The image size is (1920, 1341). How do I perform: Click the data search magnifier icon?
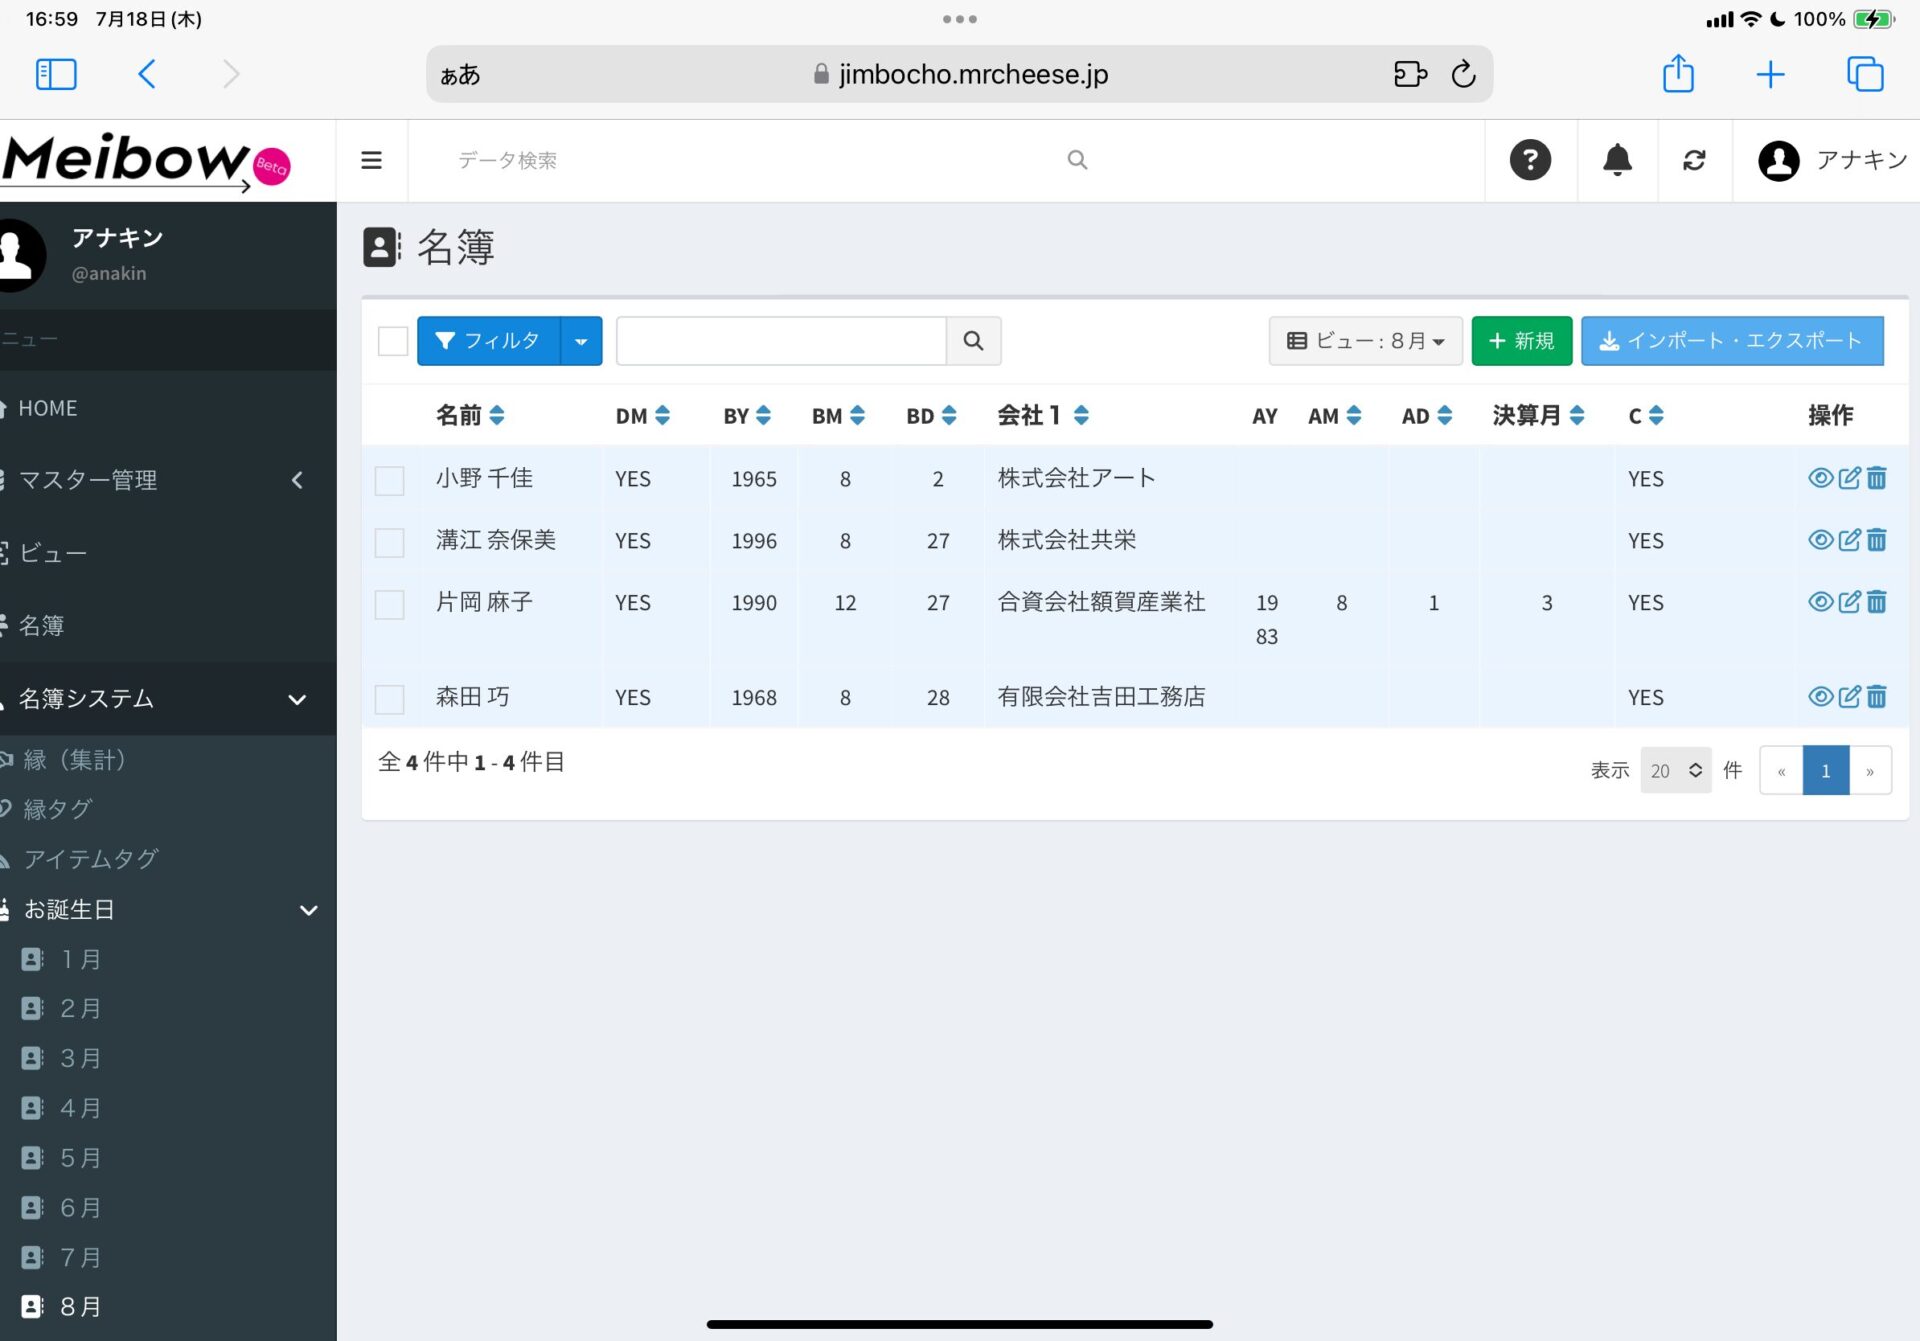click(1077, 160)
